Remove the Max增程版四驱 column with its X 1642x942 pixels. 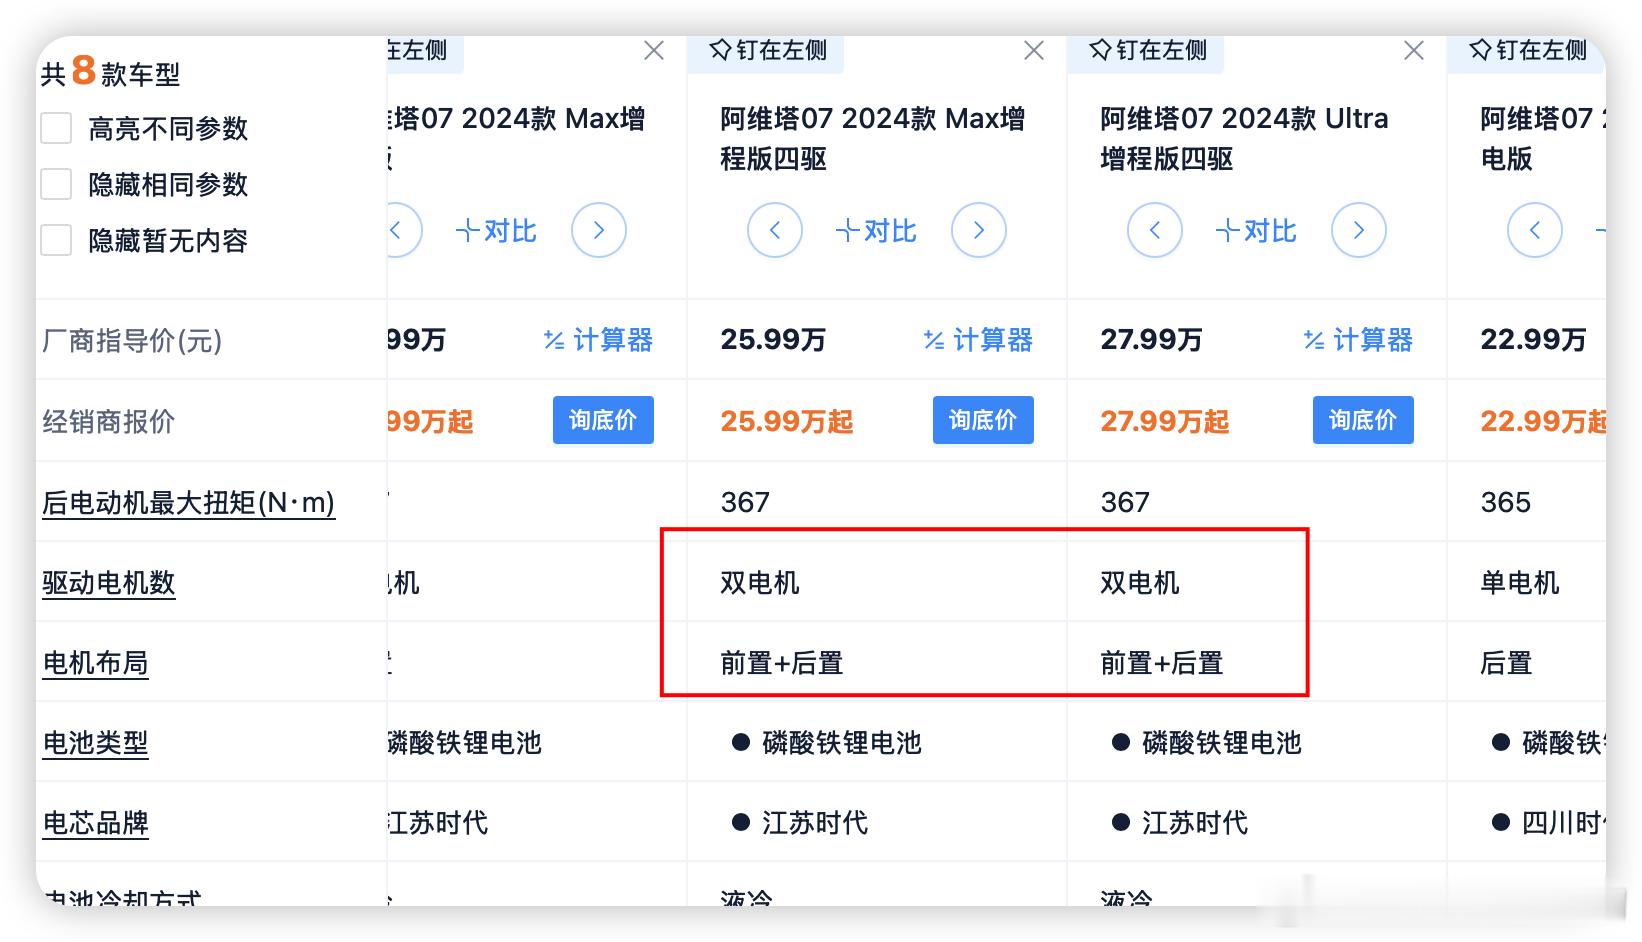tap(1034, 51)
